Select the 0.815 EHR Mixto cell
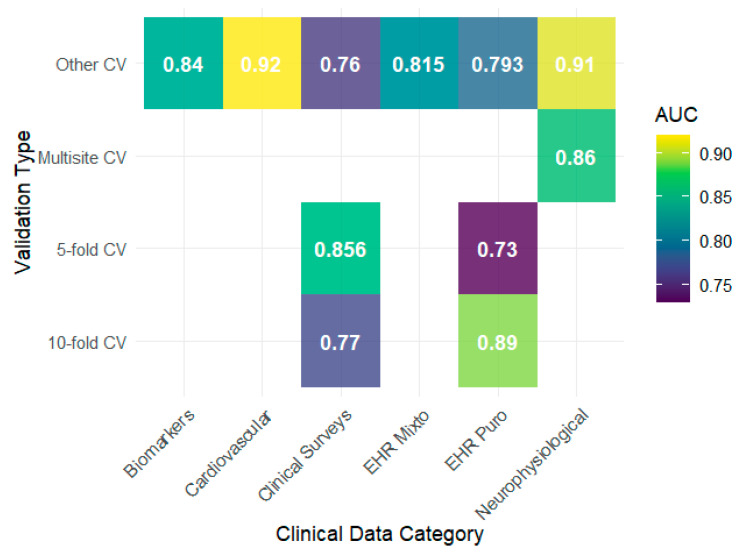 [x=419, y=63]
